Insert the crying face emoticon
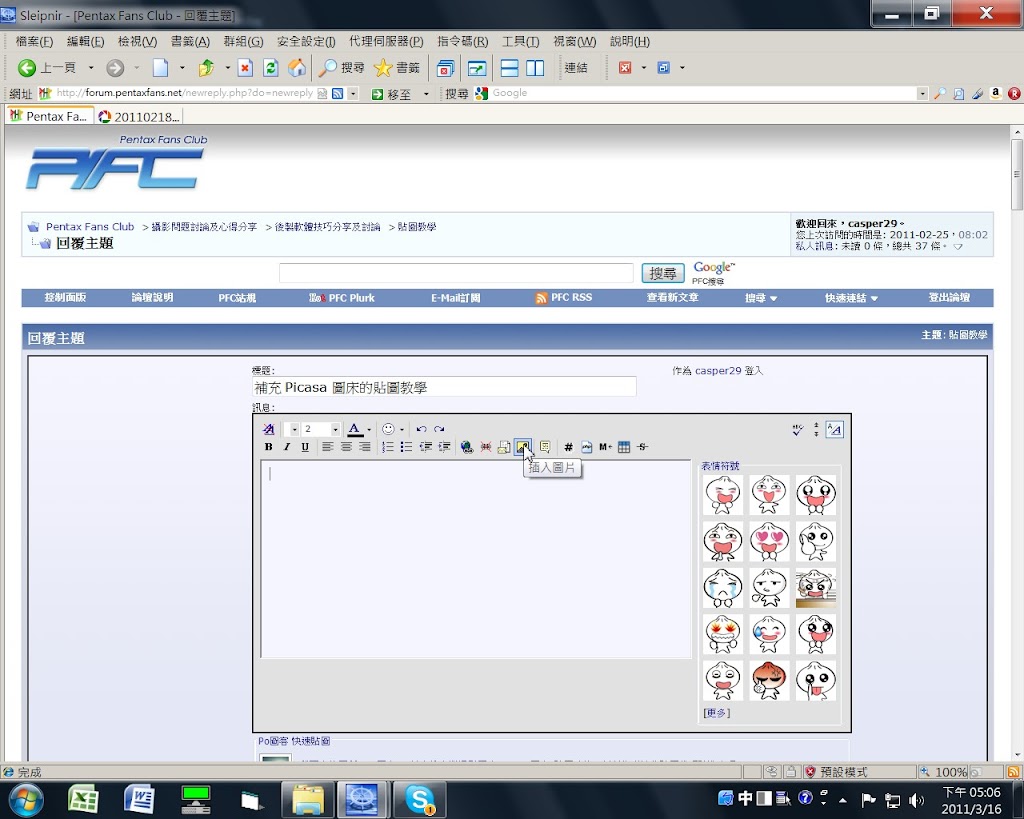 (x=722, y=588)
